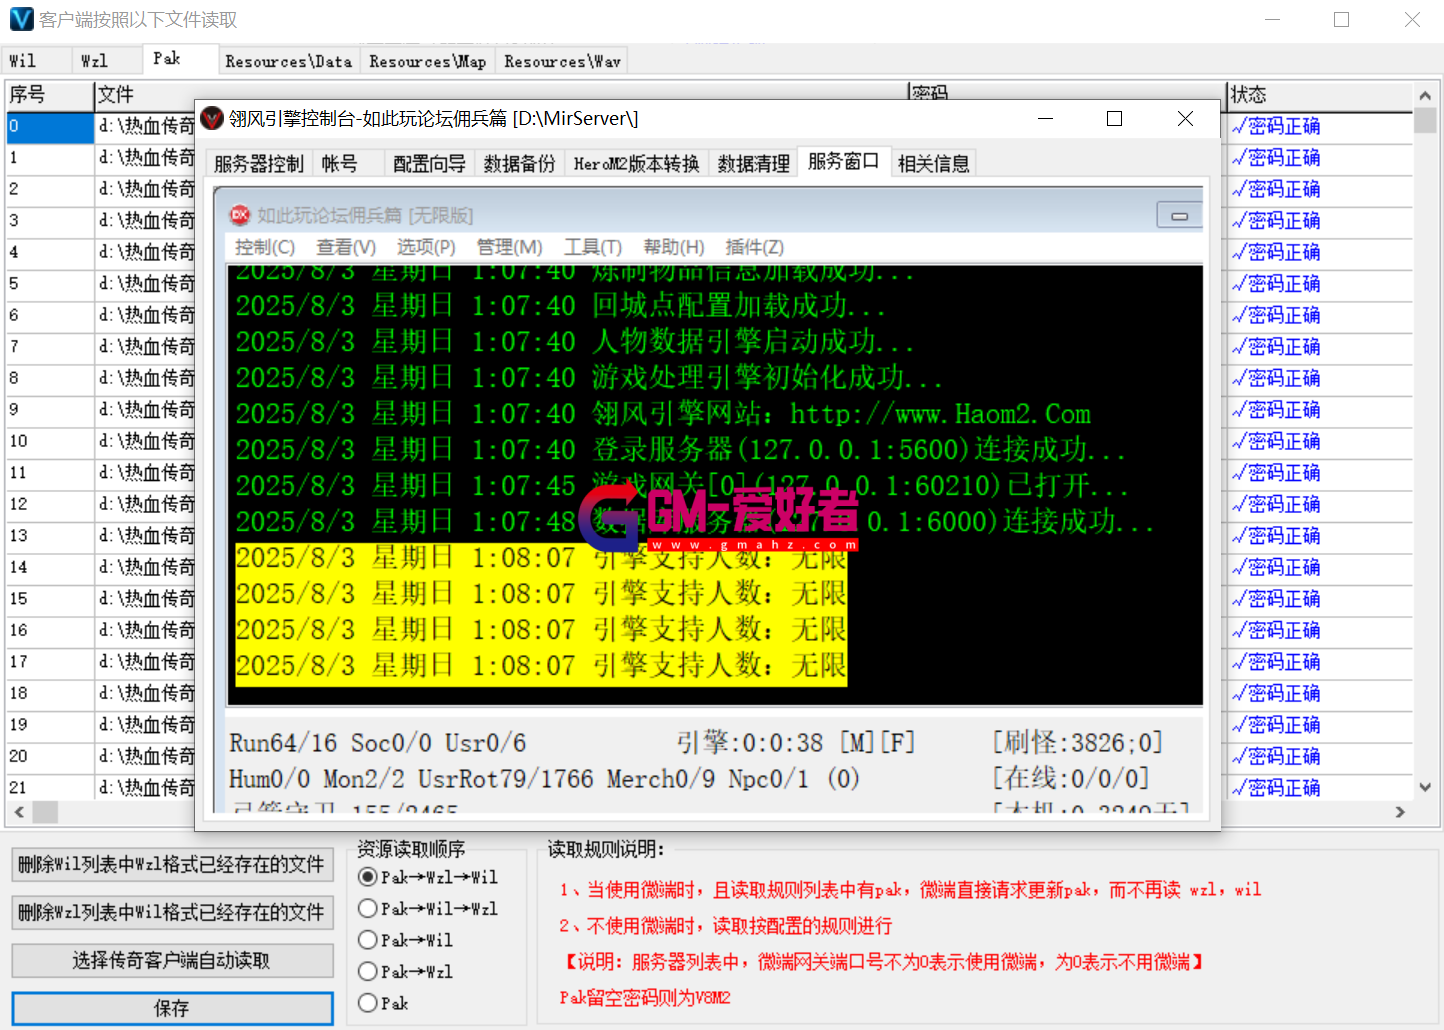Click scroll-down arrow of the file list
Viewport: 1444px width, 1030px height.
click(1425, 787)
